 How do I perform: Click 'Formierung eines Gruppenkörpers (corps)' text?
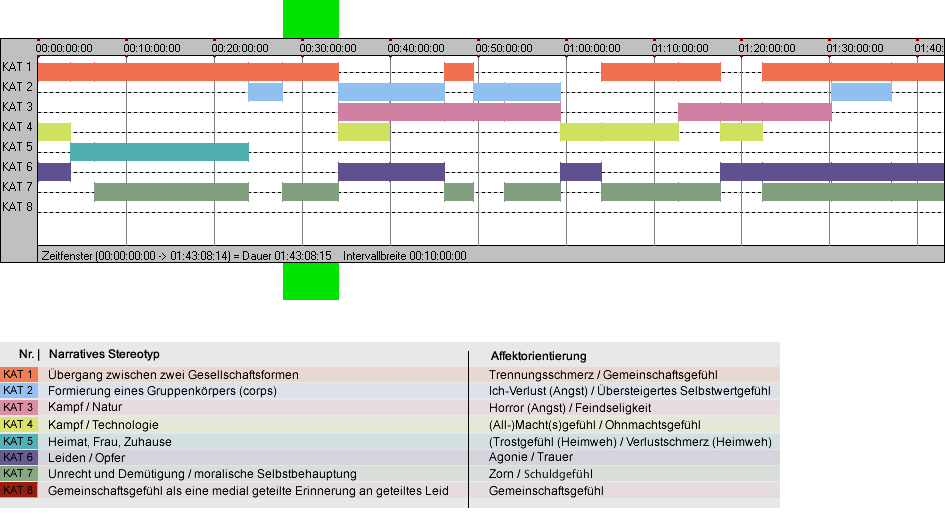click(163, 391)
